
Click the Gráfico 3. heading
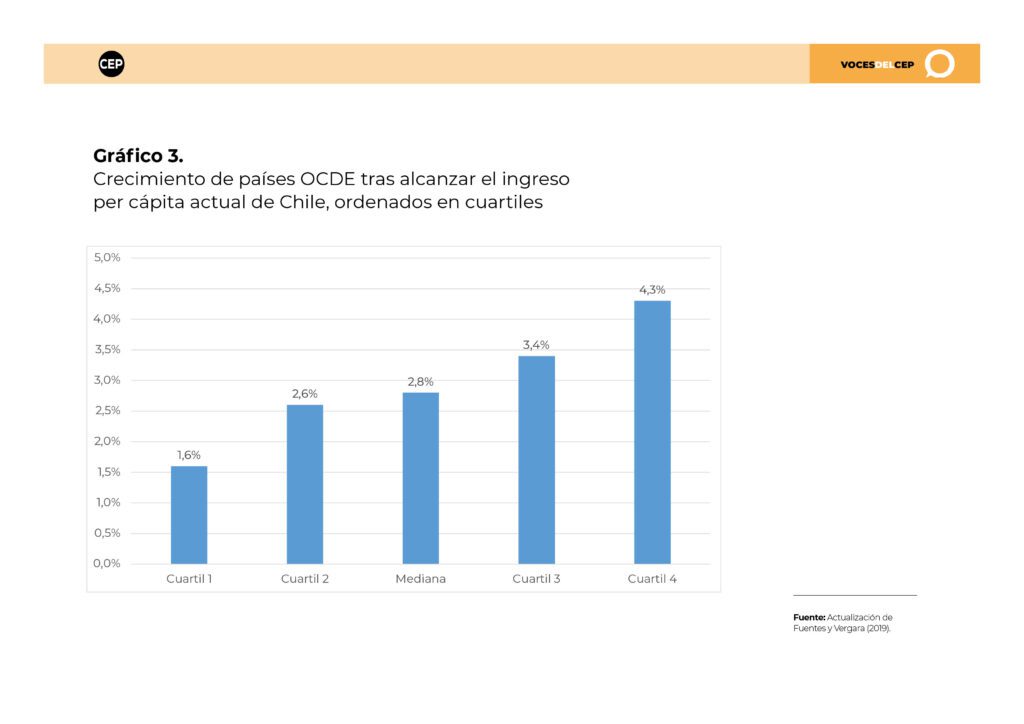(138, 155)
